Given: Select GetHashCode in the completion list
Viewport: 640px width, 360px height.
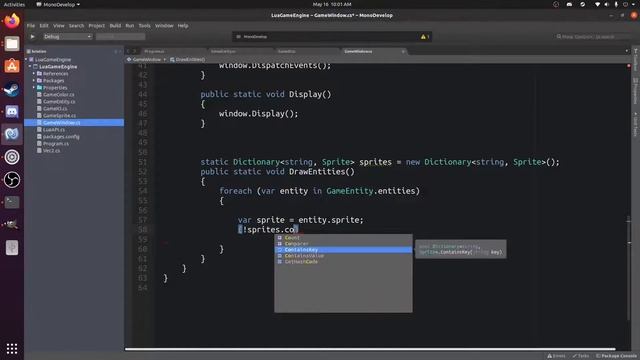Looking at the screenshot, I should tap(343, 262).
